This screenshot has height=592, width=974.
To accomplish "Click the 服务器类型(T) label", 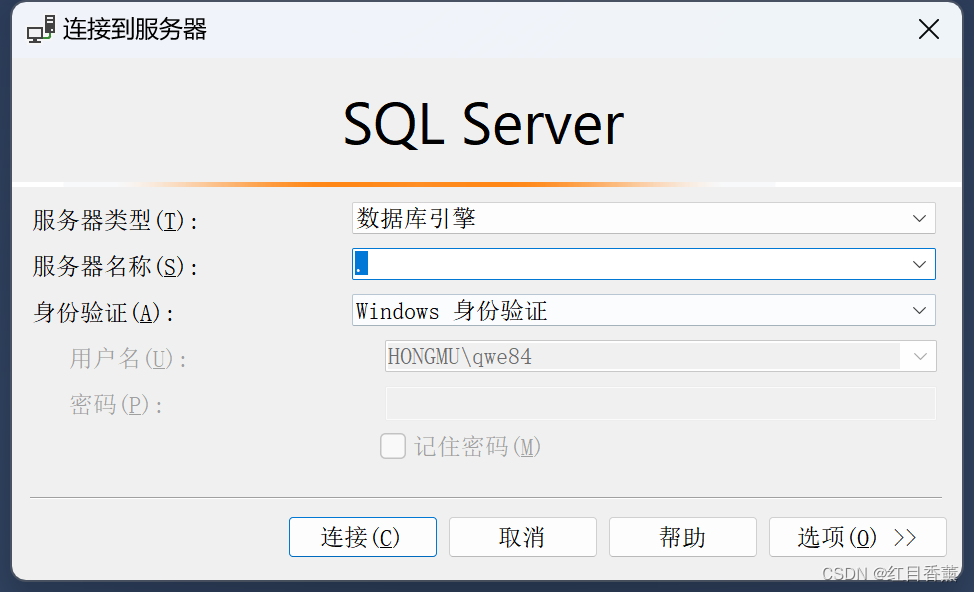I will click(116, 221).
